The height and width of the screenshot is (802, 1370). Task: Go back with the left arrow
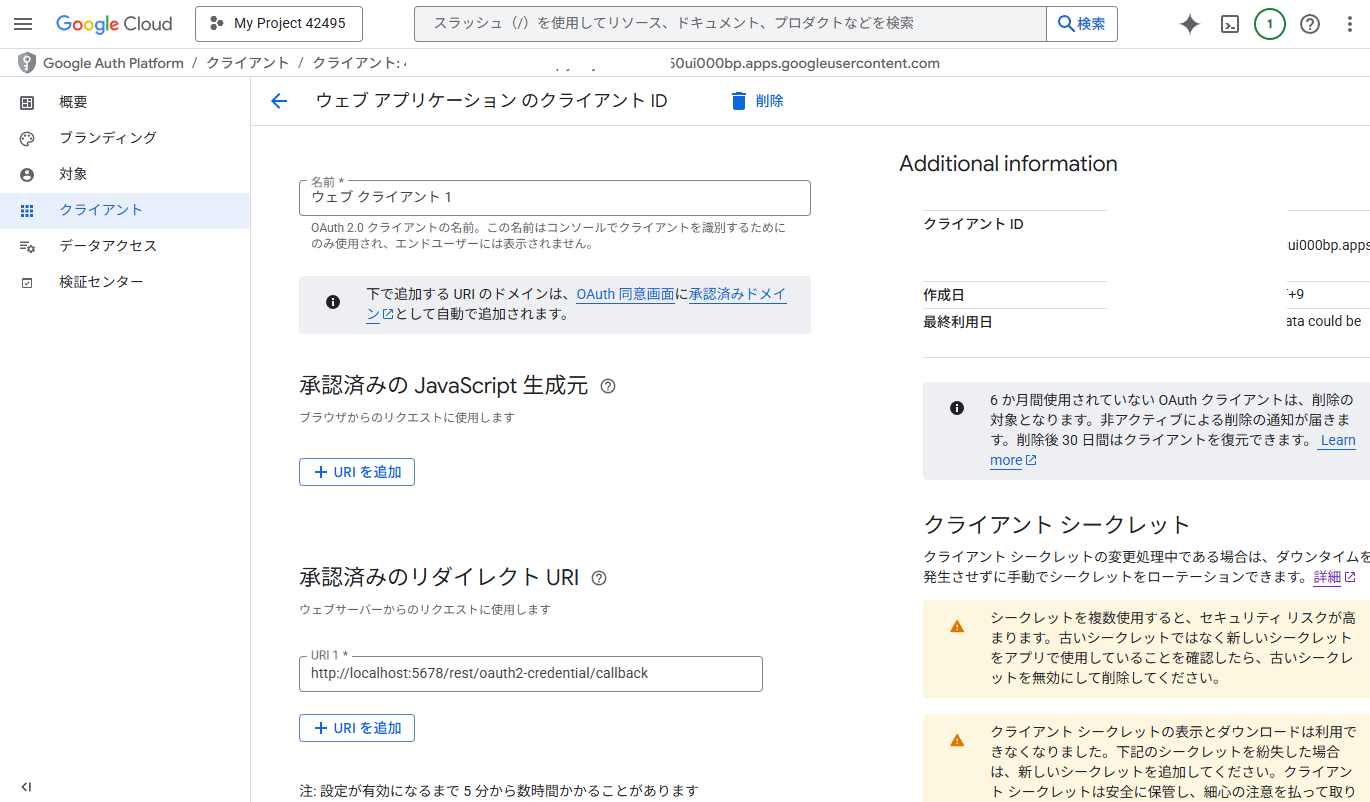click(279, 101)
